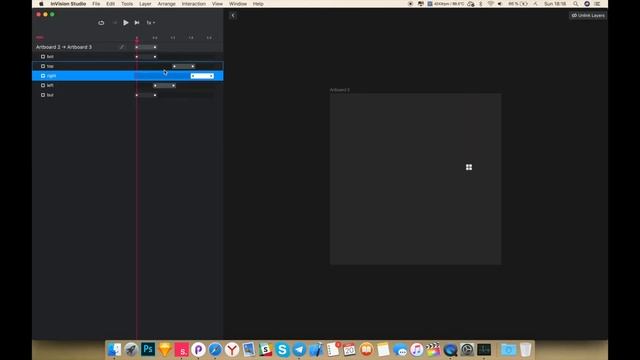
Task: Click the layer icon of the right row
Action: coord(43,76)
